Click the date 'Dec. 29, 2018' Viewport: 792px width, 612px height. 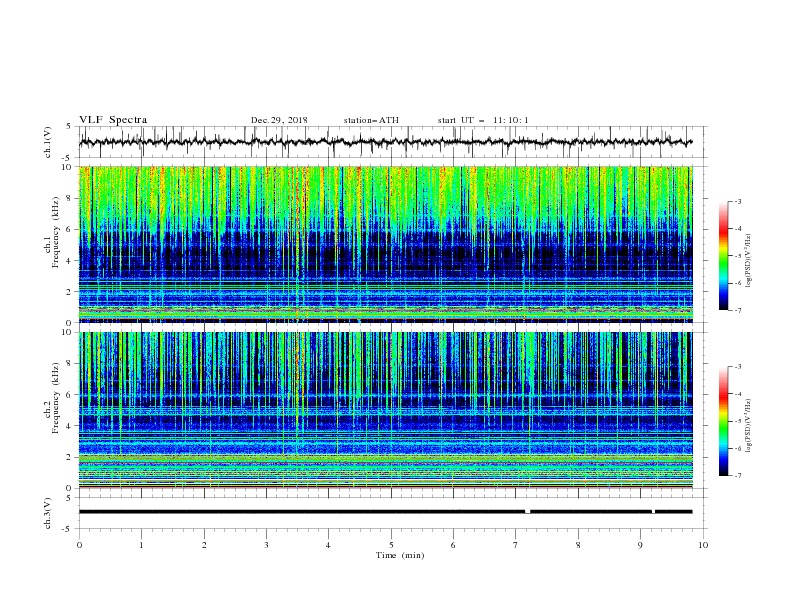click(279, 120)
